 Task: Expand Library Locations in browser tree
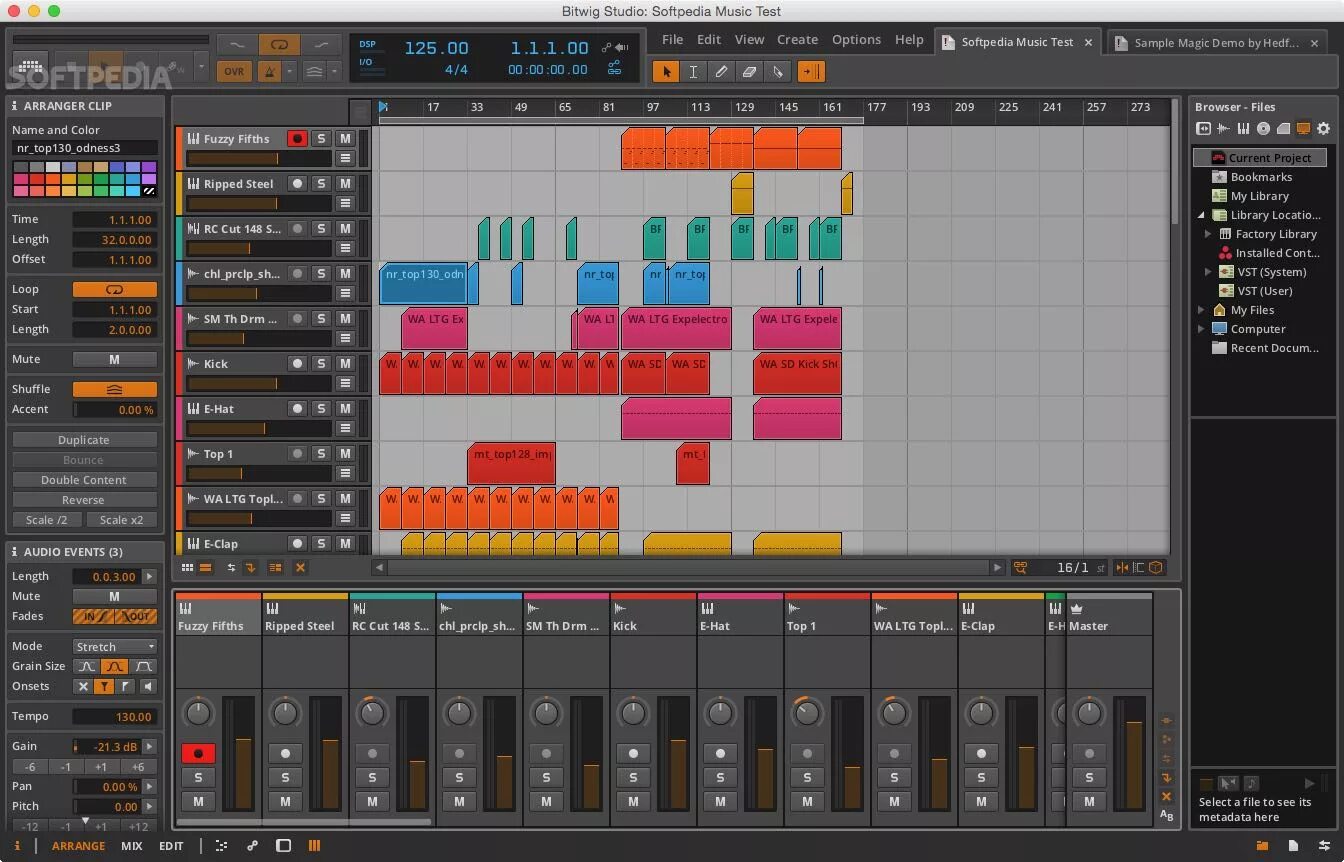pyautogui.click(x=1202, y=215)
